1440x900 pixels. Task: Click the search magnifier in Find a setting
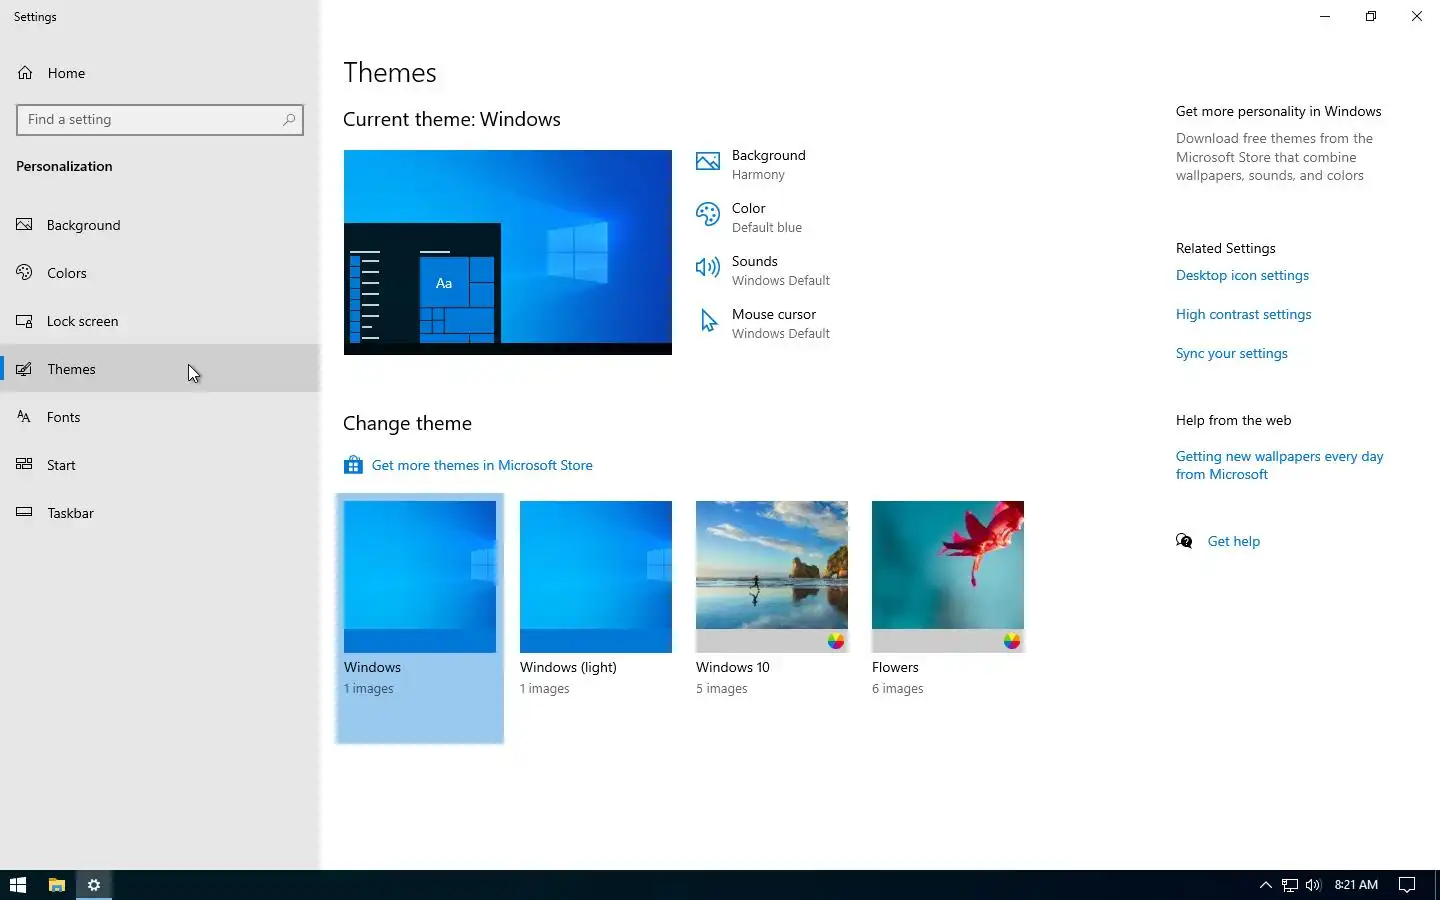289,119
